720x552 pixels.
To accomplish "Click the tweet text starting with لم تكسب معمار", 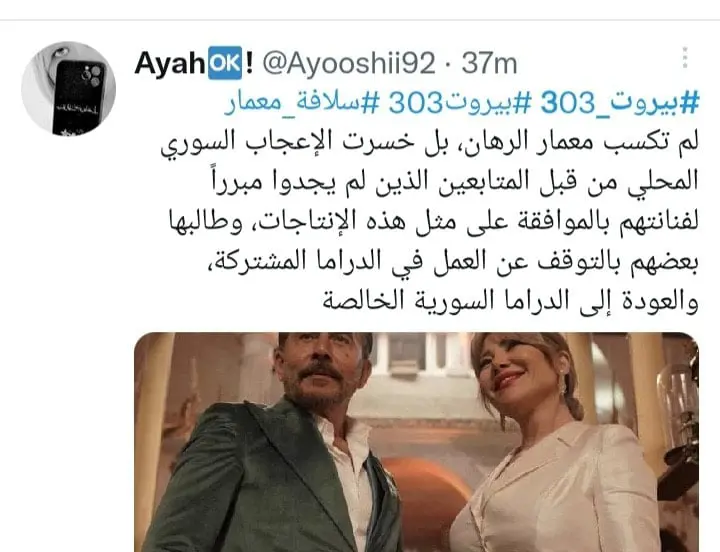I will (x=429, y=223).
